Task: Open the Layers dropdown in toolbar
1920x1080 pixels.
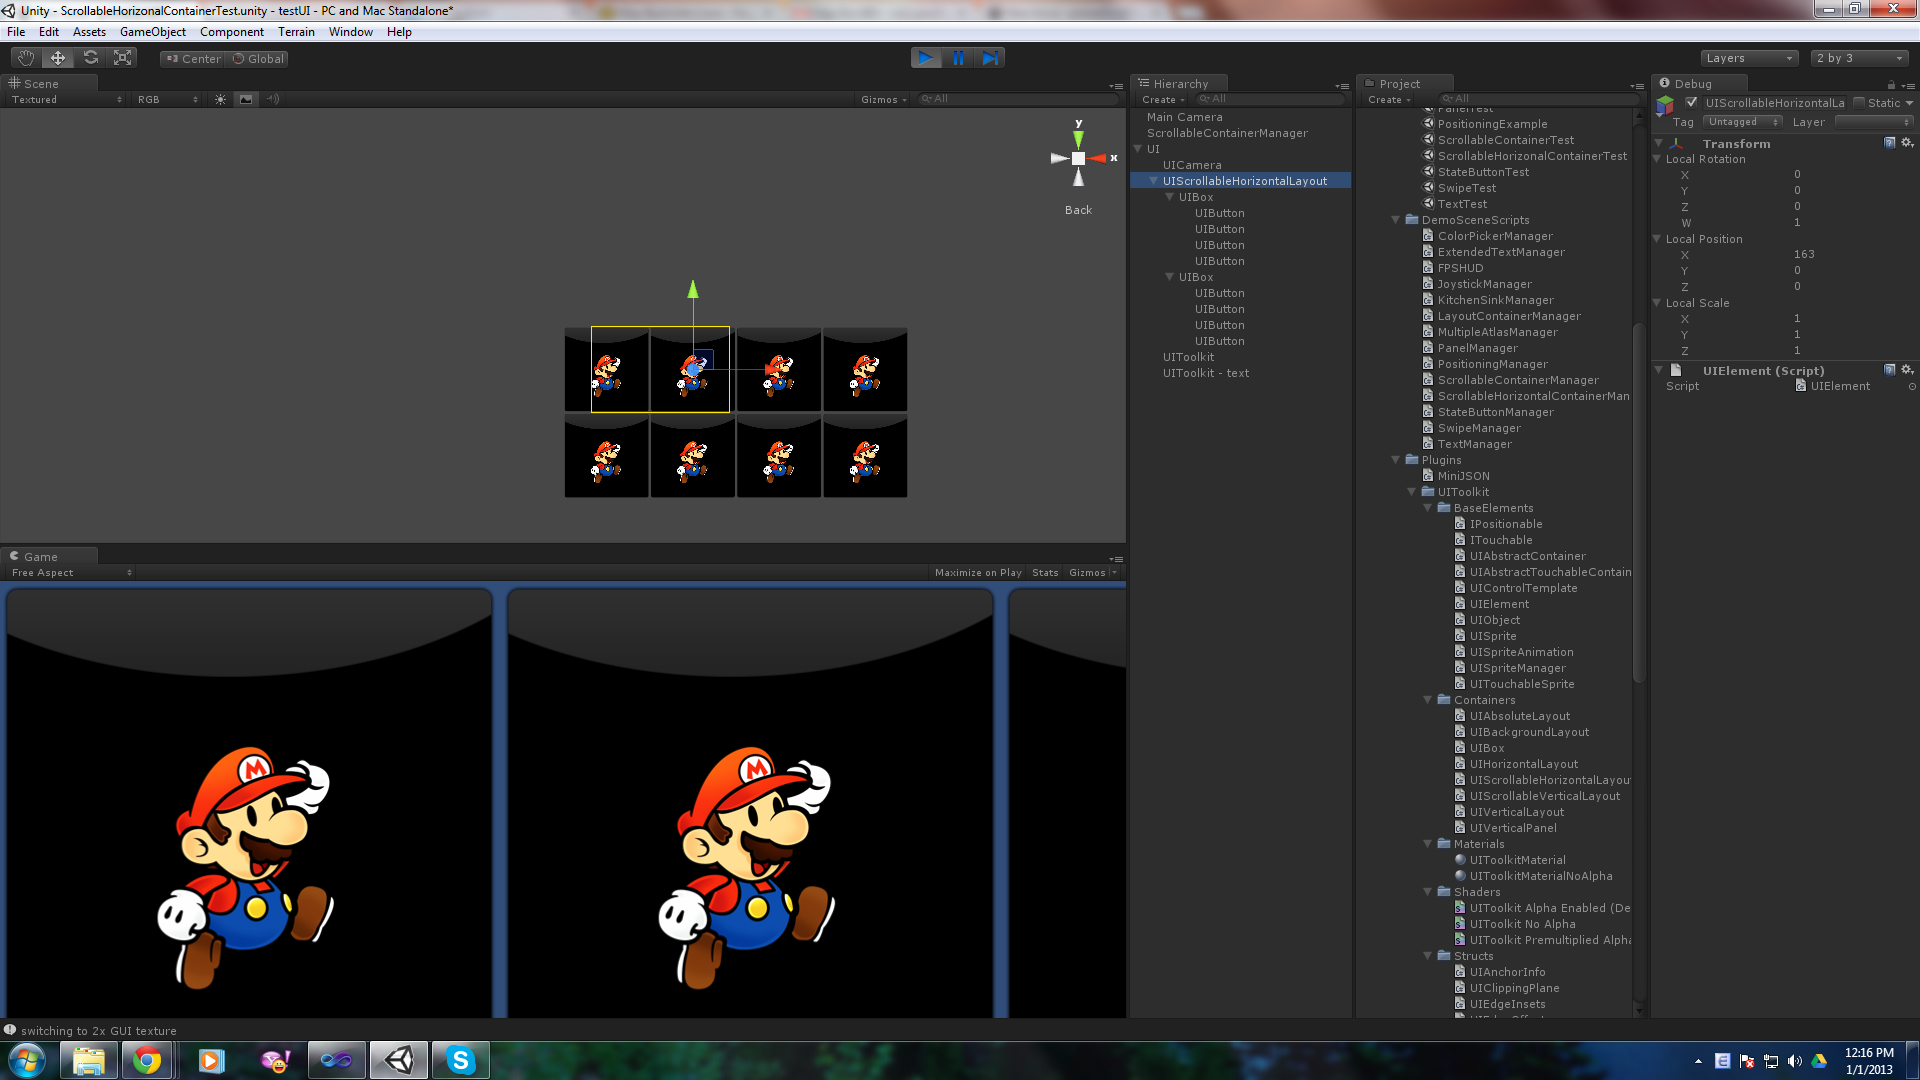Action: click(x=1749, y=58)
